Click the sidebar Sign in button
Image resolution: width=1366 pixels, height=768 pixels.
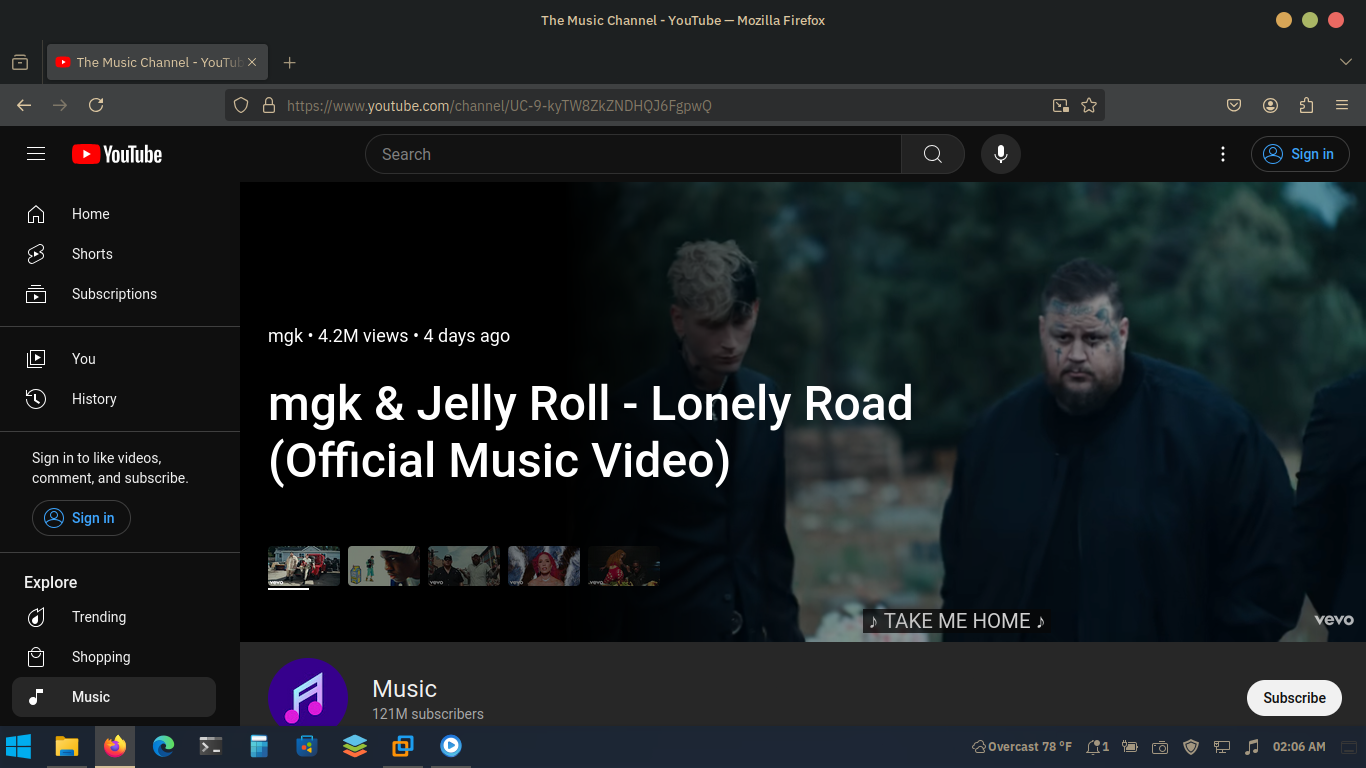[81, 518]
